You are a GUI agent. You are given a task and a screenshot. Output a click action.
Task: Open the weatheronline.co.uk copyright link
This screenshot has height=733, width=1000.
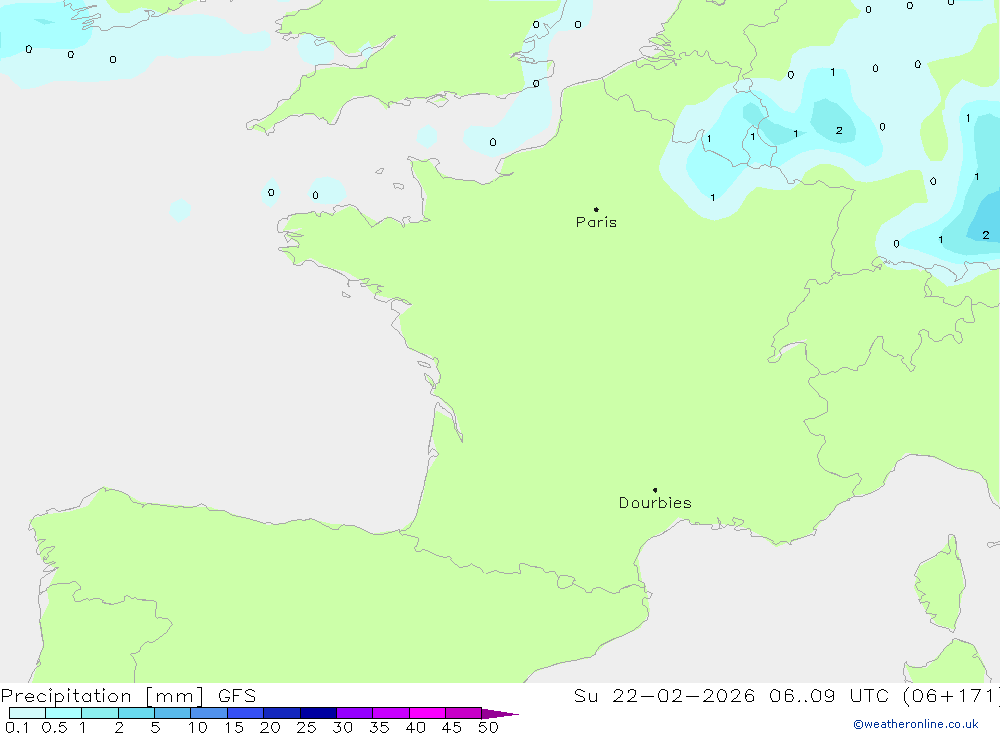(916, 724)
